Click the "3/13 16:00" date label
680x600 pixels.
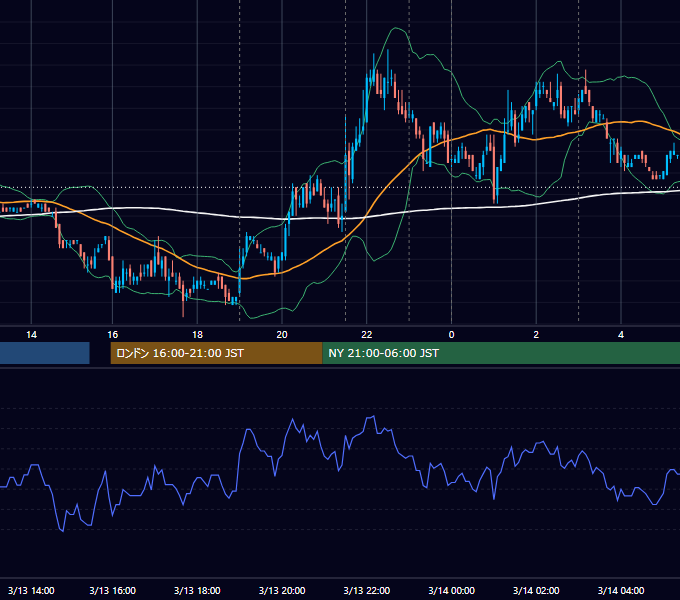pos(112,590)
